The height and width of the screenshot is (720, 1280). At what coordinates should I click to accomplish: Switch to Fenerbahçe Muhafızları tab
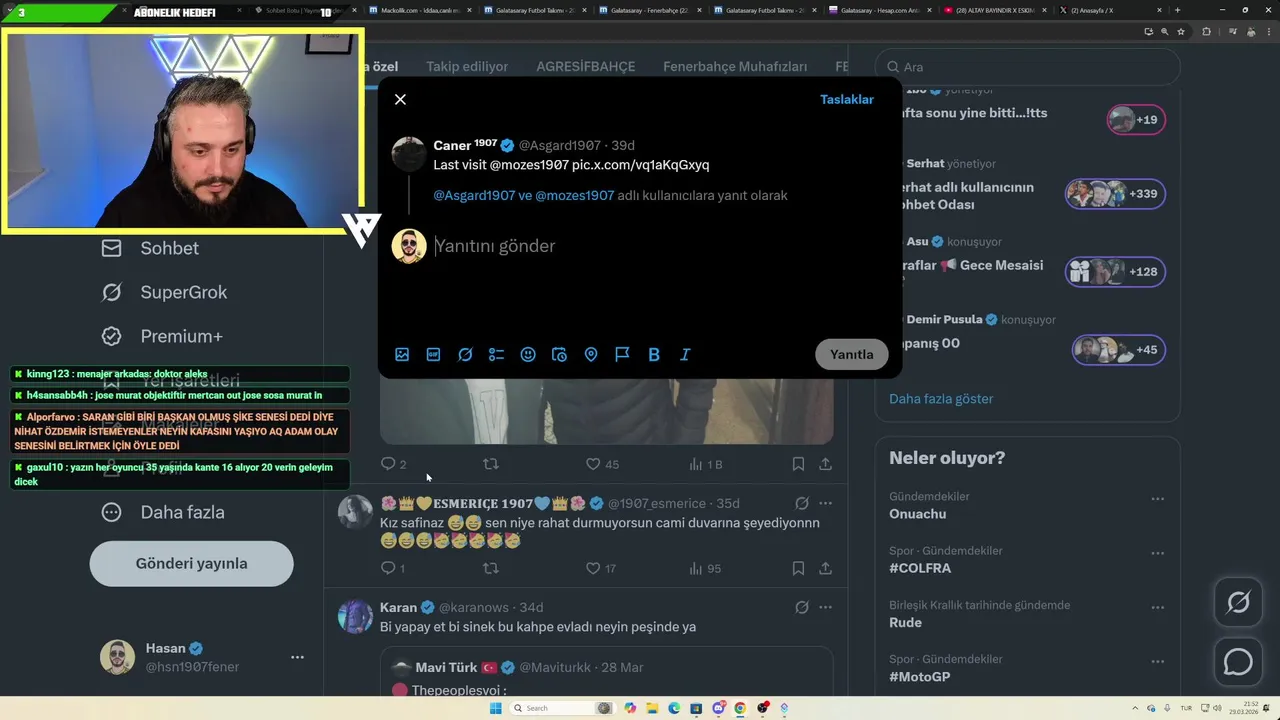tap(735, 67)
